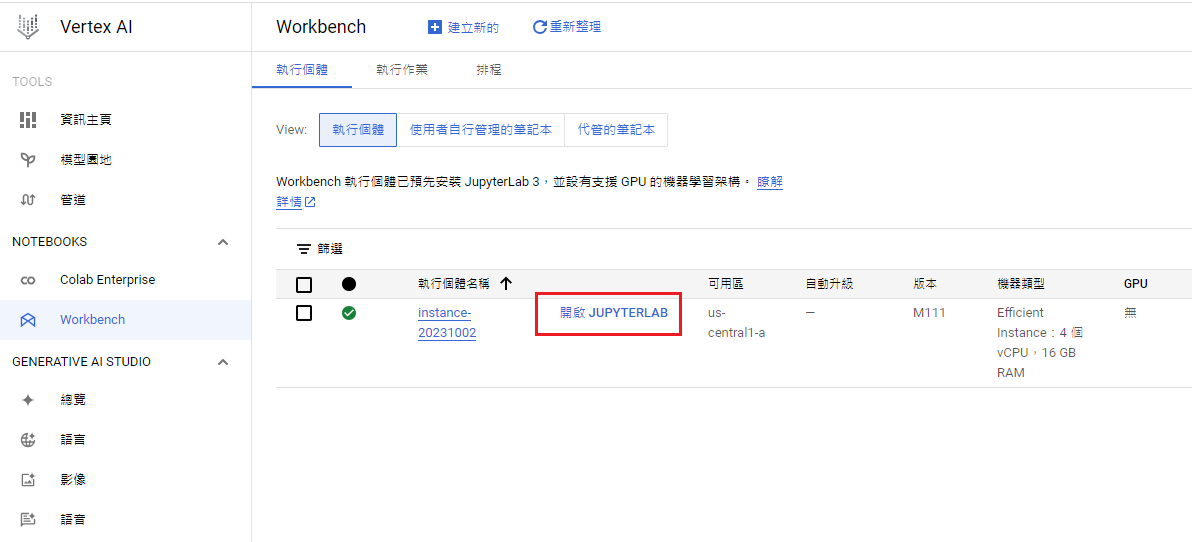The height and width of the screenshot is (542, 1192).
Task: Sort by 執行個體名稱 using the arrow
Action: coord(506,284)
